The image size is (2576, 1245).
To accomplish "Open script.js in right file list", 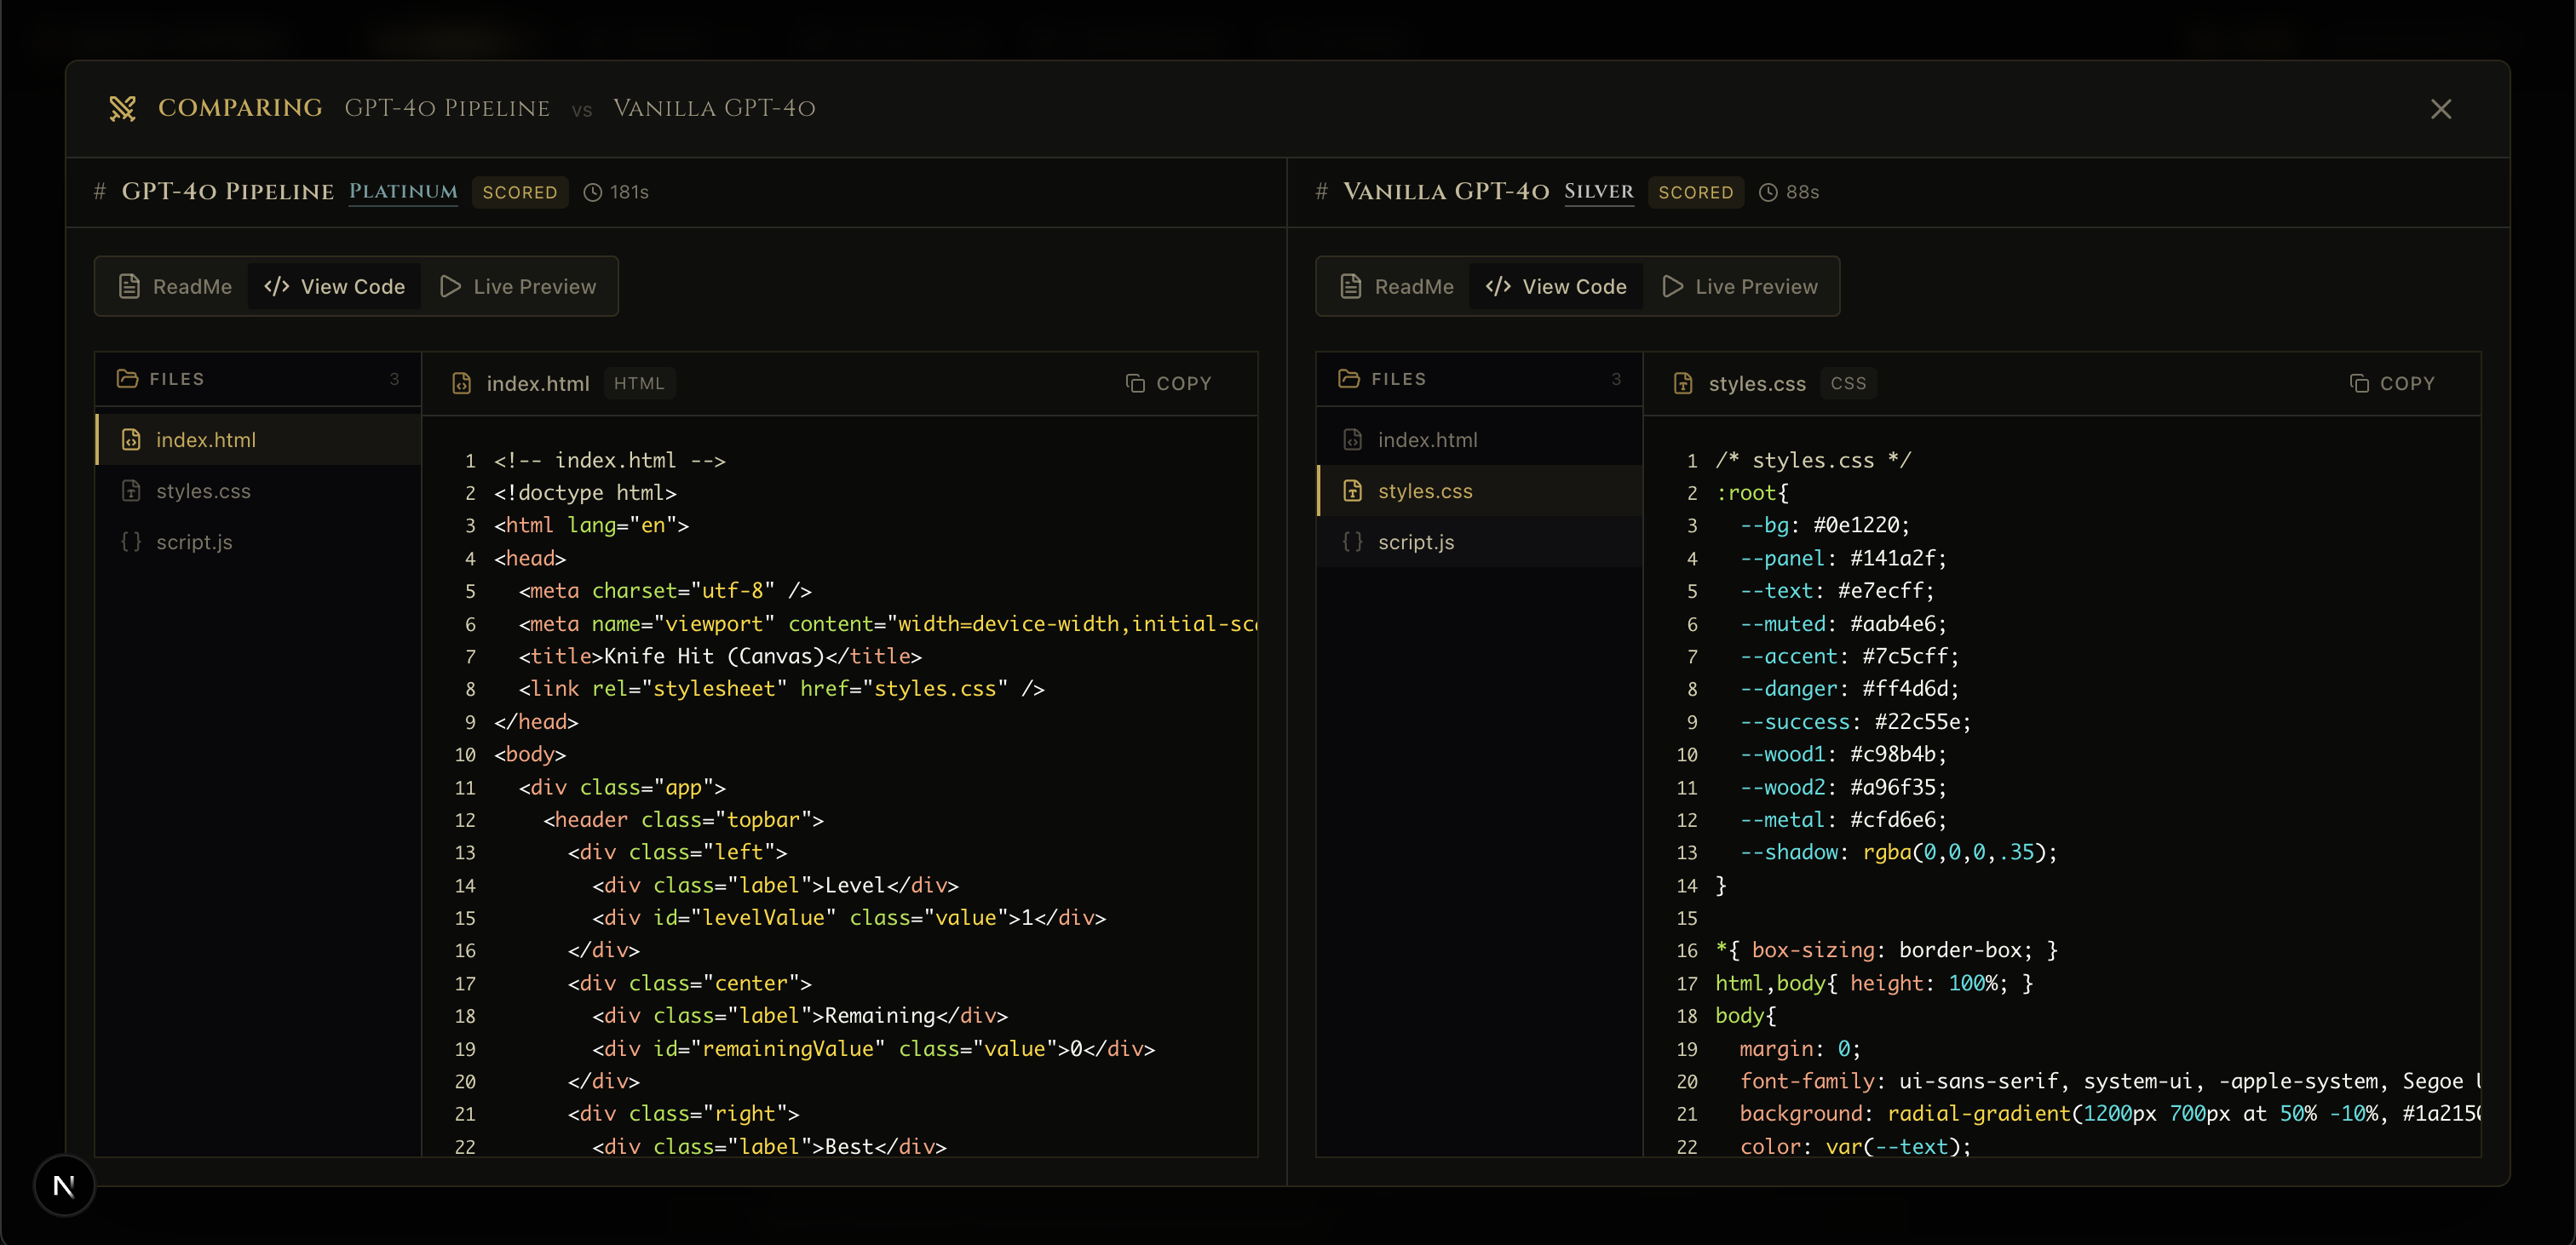I will [1416, 542].
